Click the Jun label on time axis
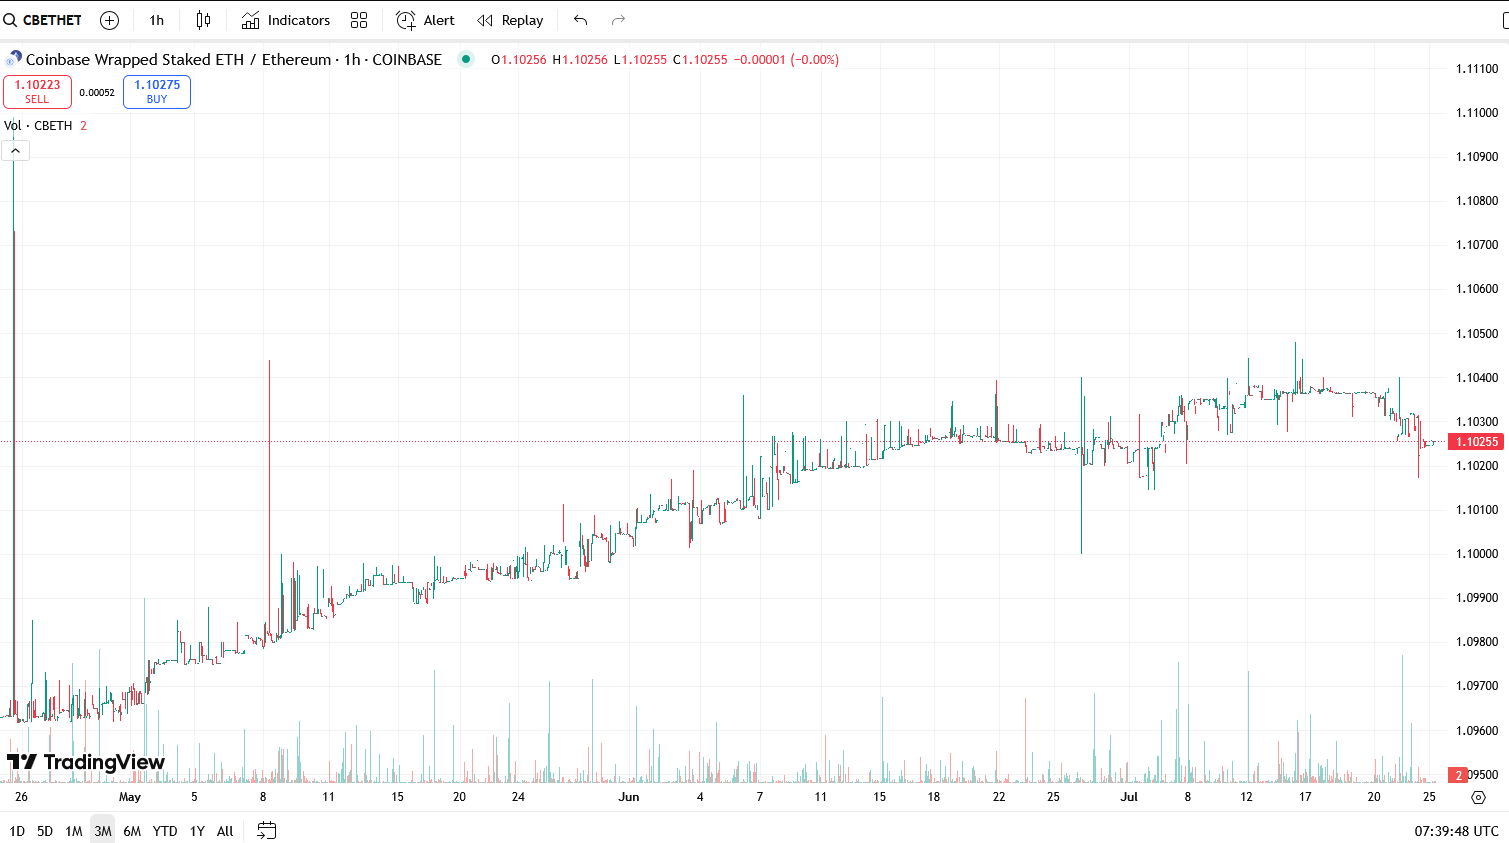Image resolution: width=1509 pixels, height=843 pixels. click(629, 797)
